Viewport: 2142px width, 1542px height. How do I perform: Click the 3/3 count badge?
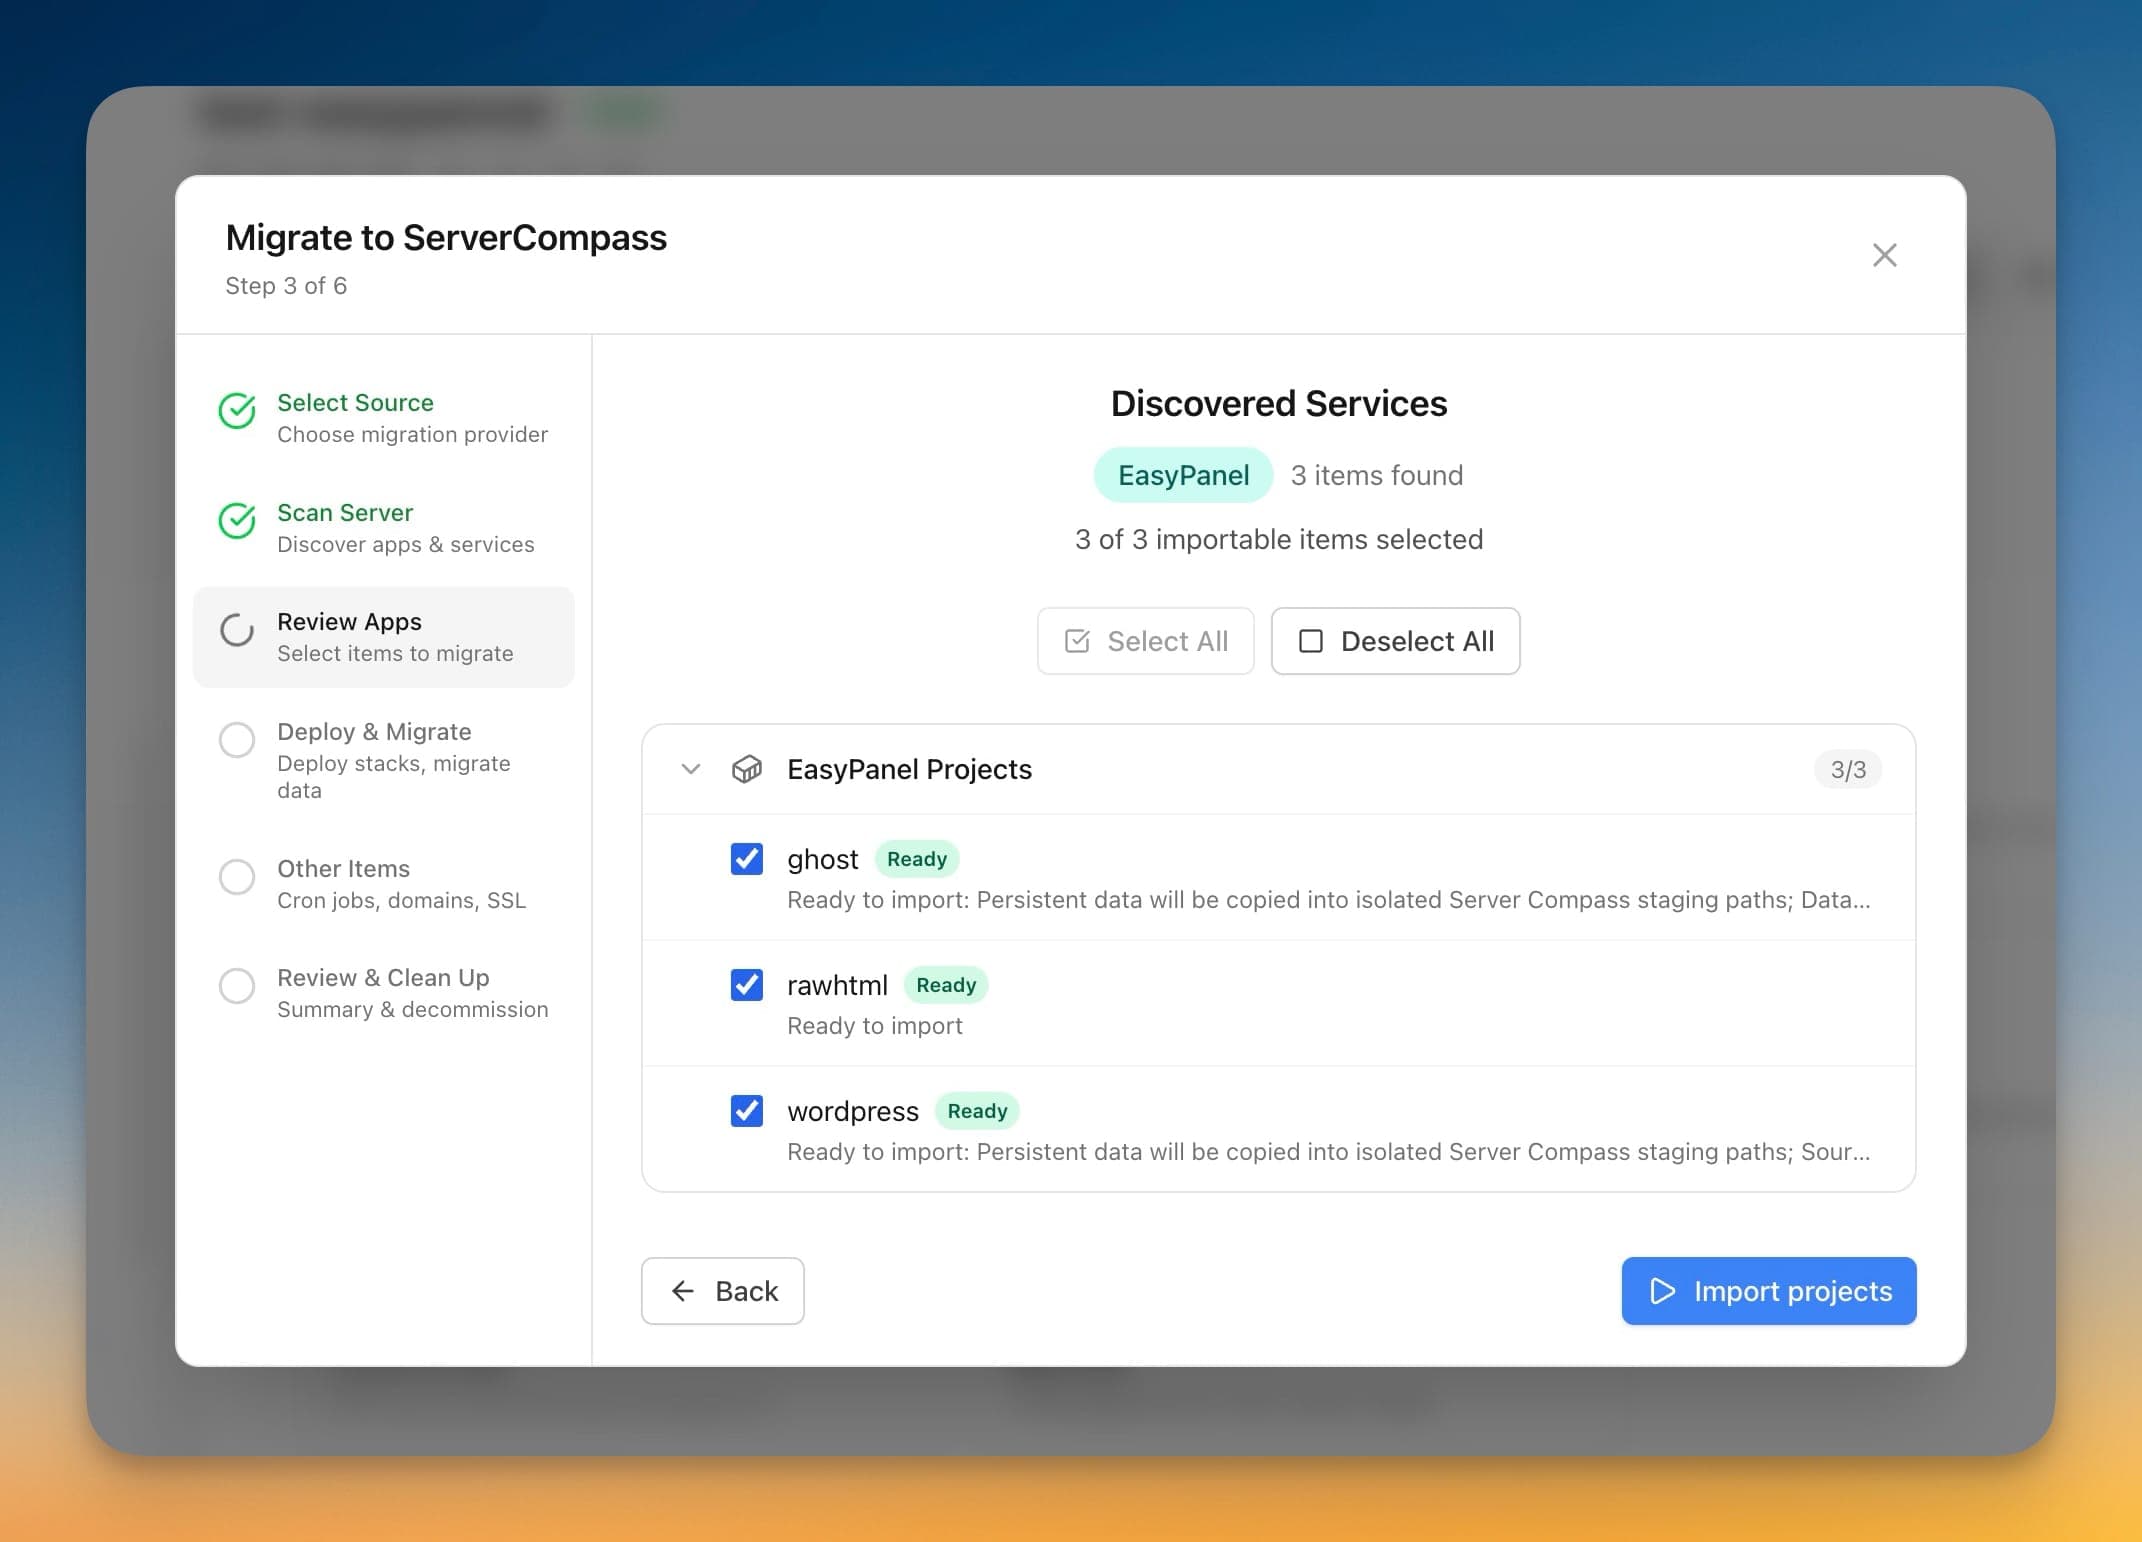(1848, 770)
